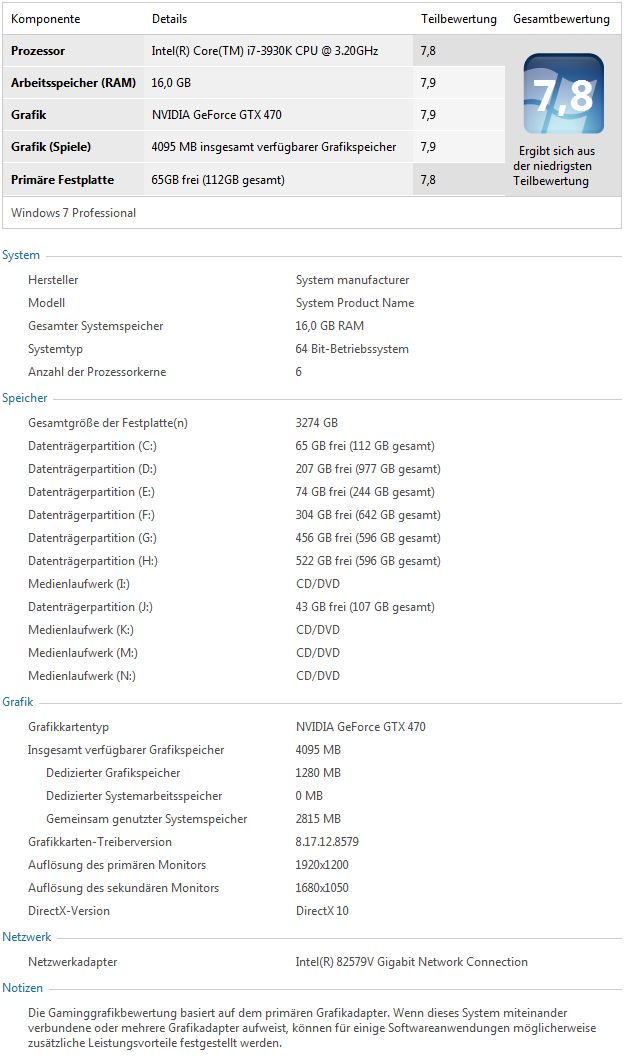Click the Komponente column header

coord(45,19)
